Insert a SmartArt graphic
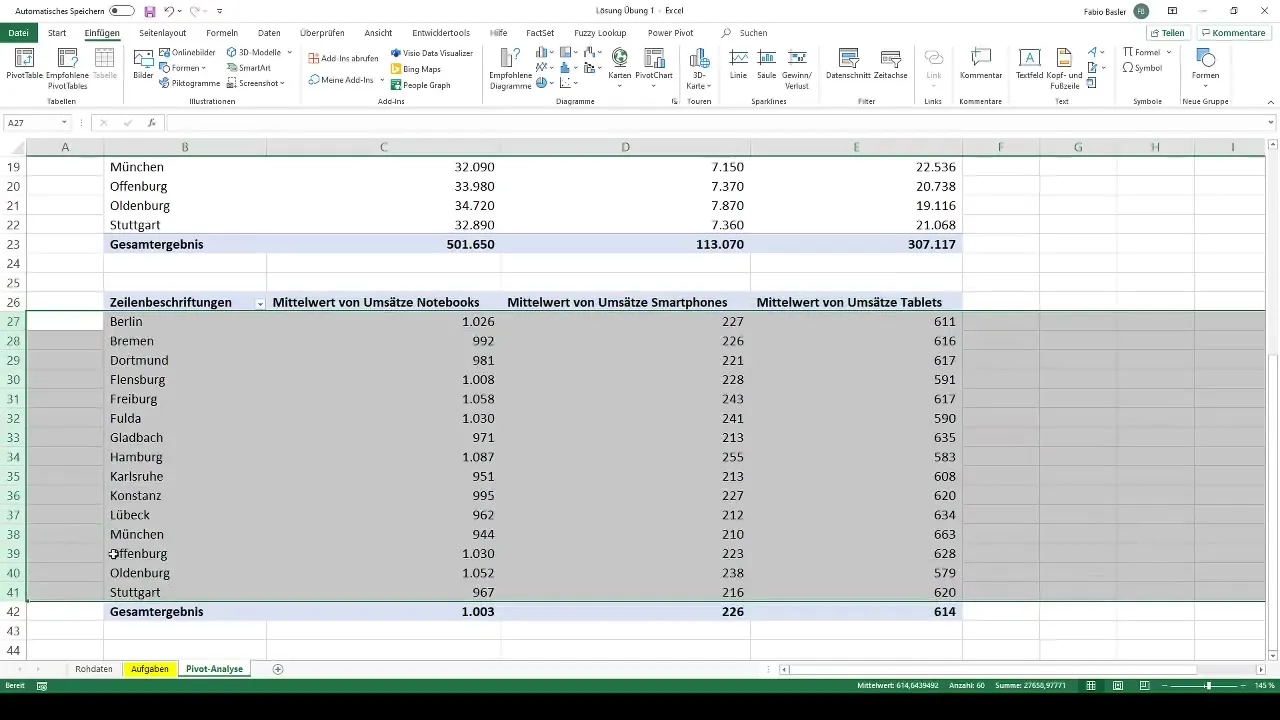Image resolution: width=1280 pixels, height=720 pixels. 248,68
